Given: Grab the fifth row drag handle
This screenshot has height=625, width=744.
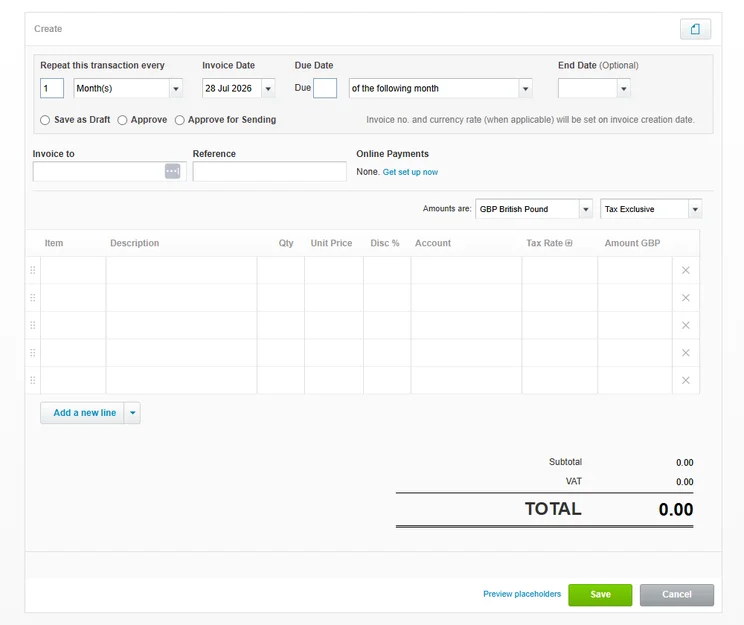Looking at the screenshot, I should 33,380.
